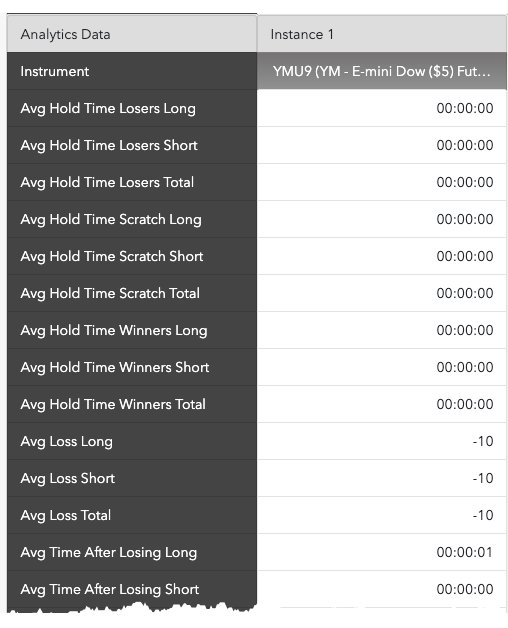508x628 pixels.
Task: Select Avg Hold Time Scratch Long label
Action: coord(111,219)
